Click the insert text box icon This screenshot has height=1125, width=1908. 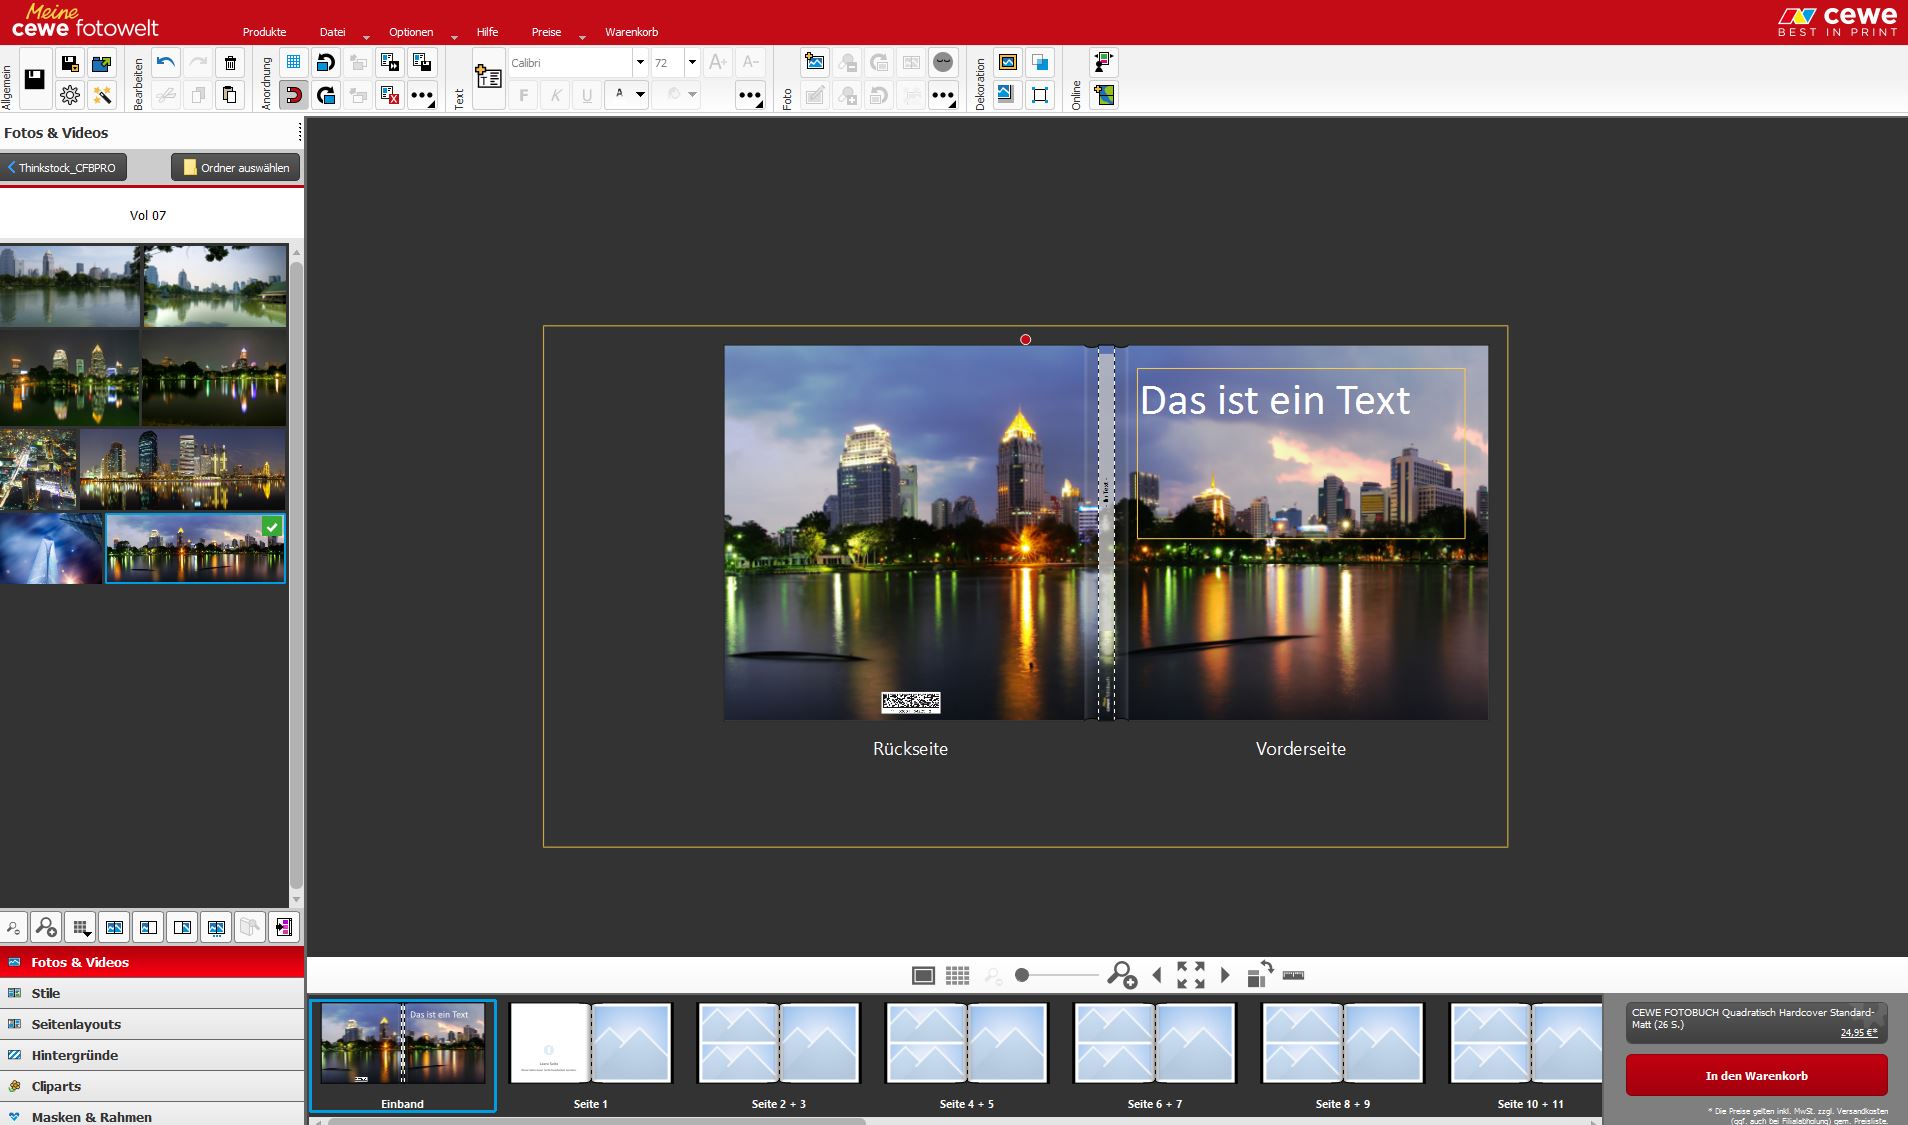pyautogui.click(x=488, y=78)
